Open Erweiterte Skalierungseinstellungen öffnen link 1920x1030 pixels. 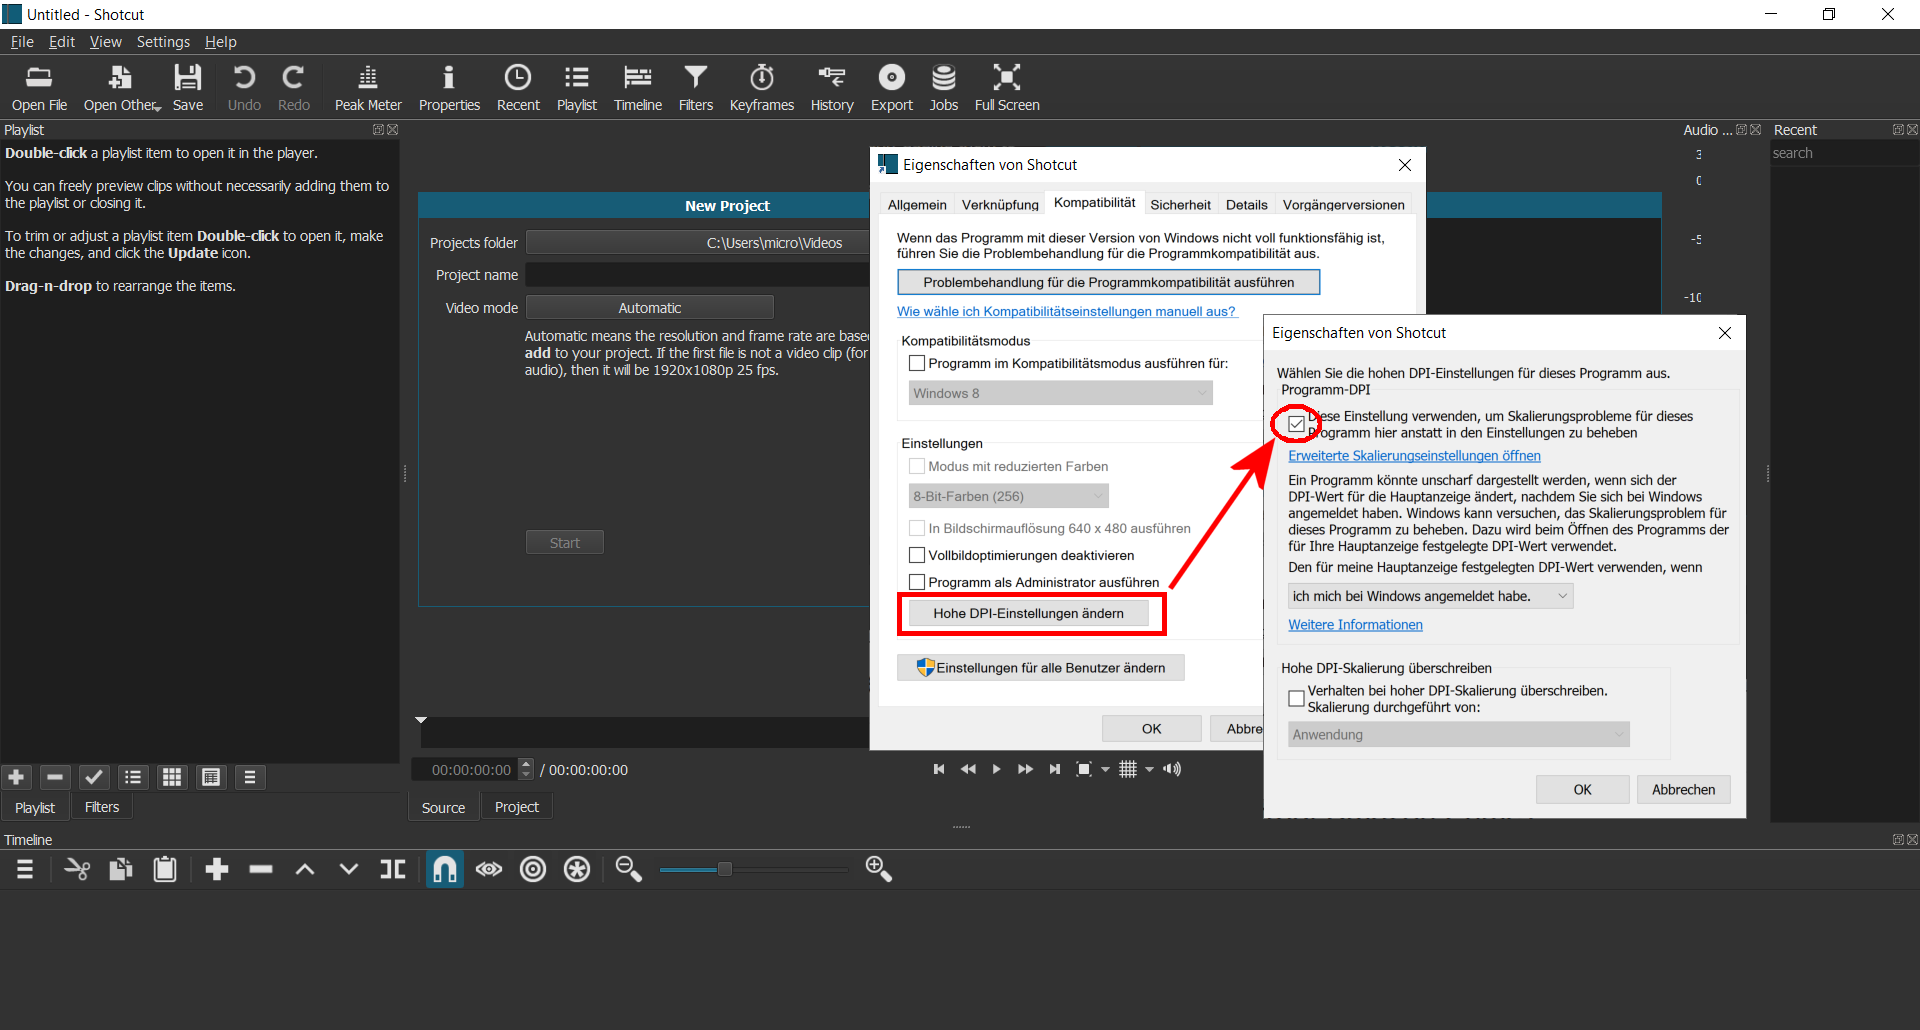(1414, 455)
